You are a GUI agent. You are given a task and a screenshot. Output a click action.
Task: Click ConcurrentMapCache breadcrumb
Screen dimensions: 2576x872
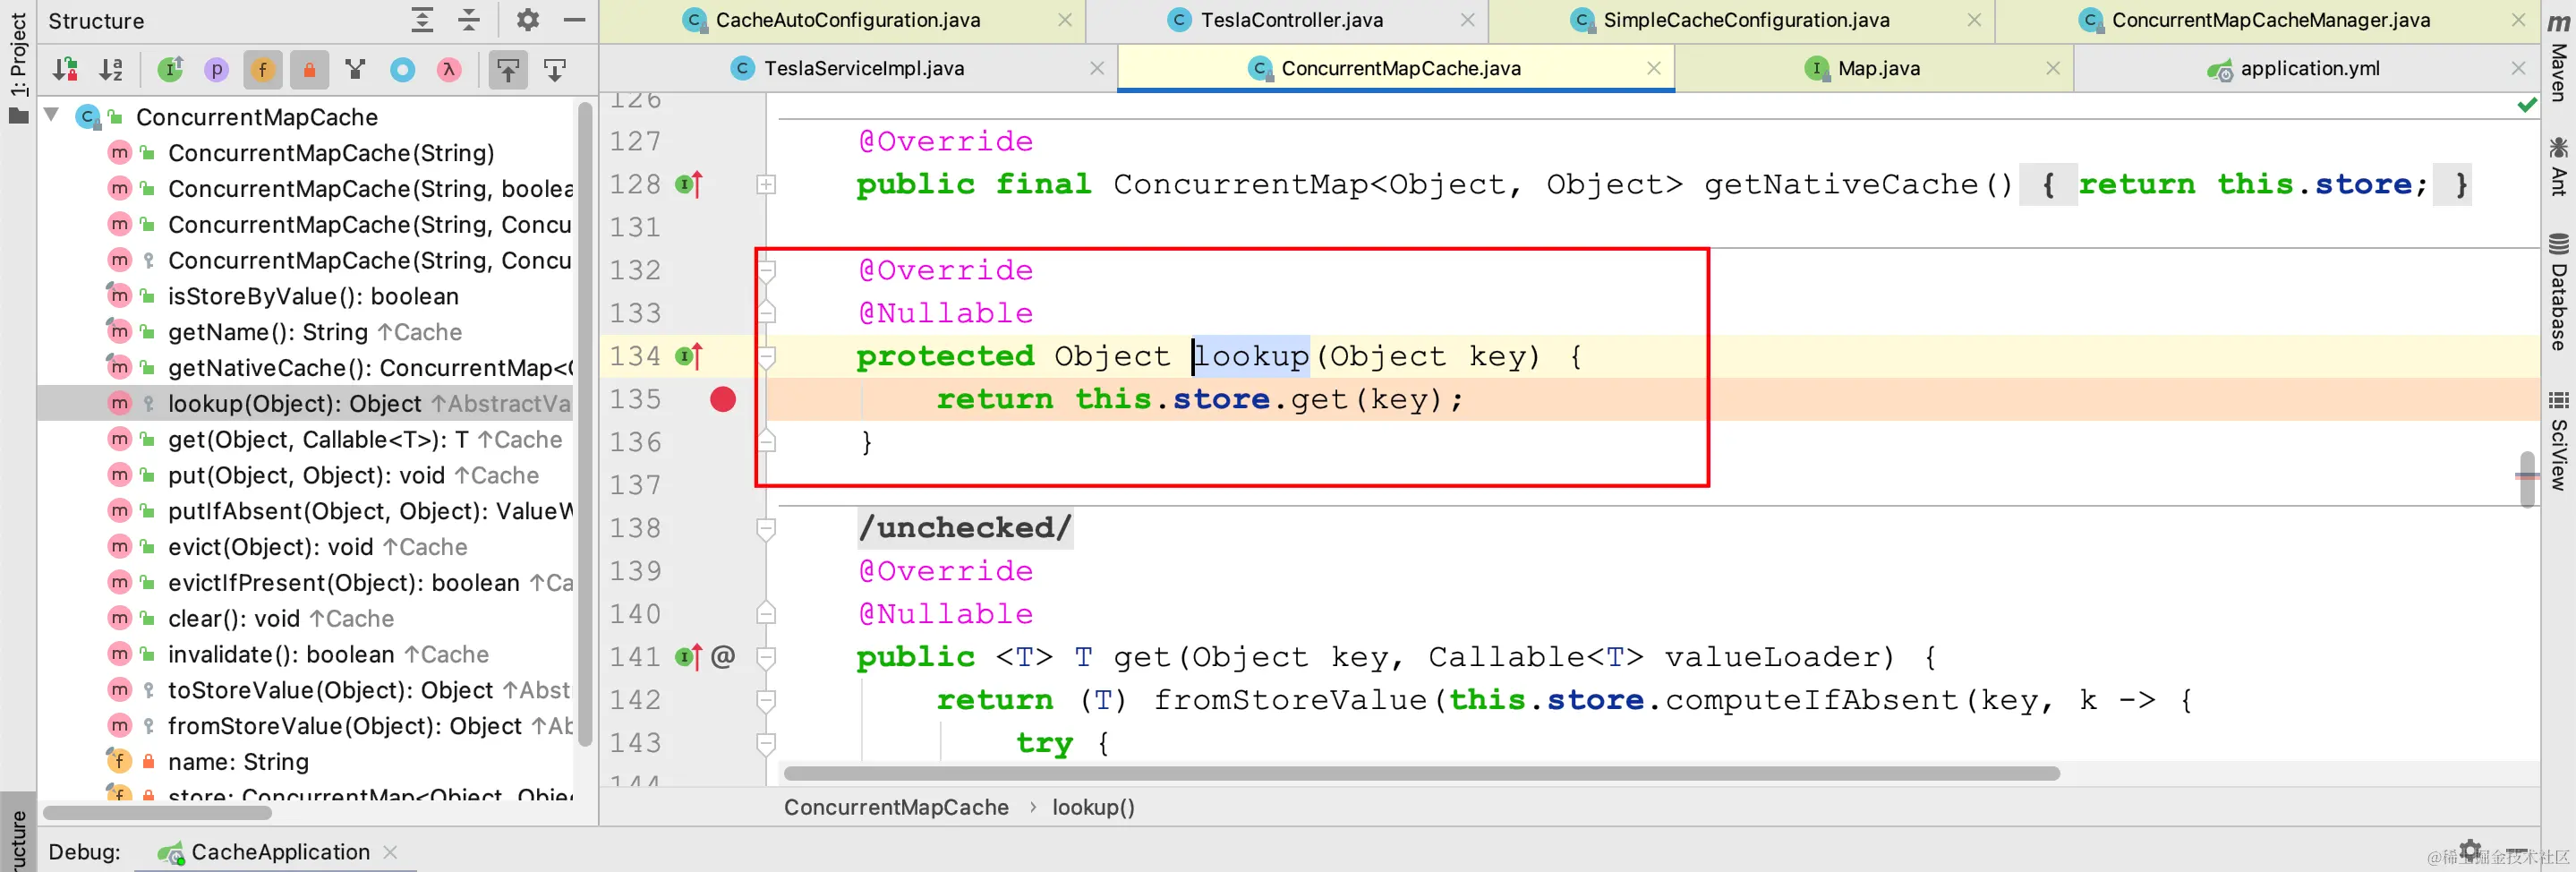[x=896, y=807]
